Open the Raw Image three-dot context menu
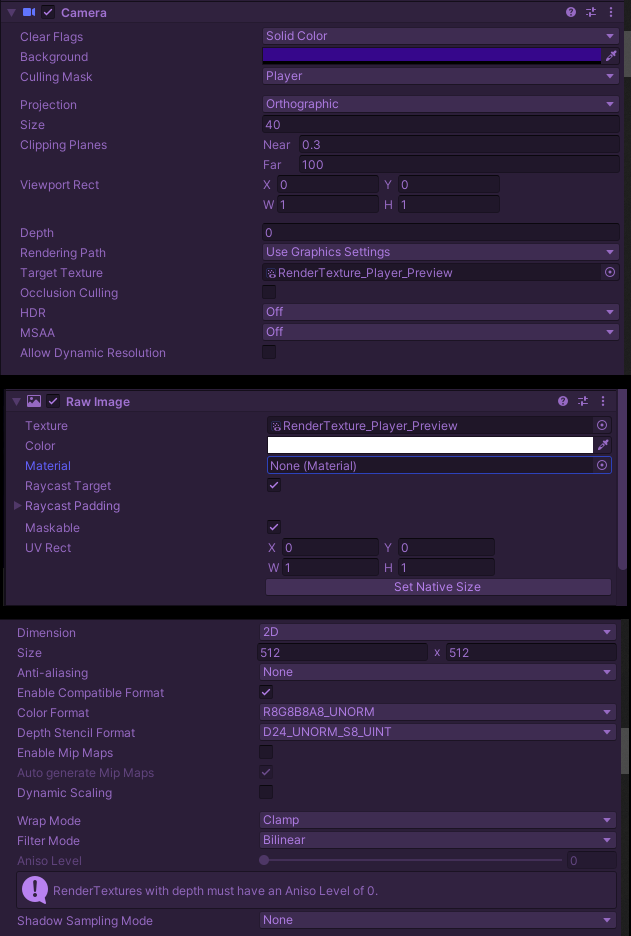631x936 pixels. (602, 401)
